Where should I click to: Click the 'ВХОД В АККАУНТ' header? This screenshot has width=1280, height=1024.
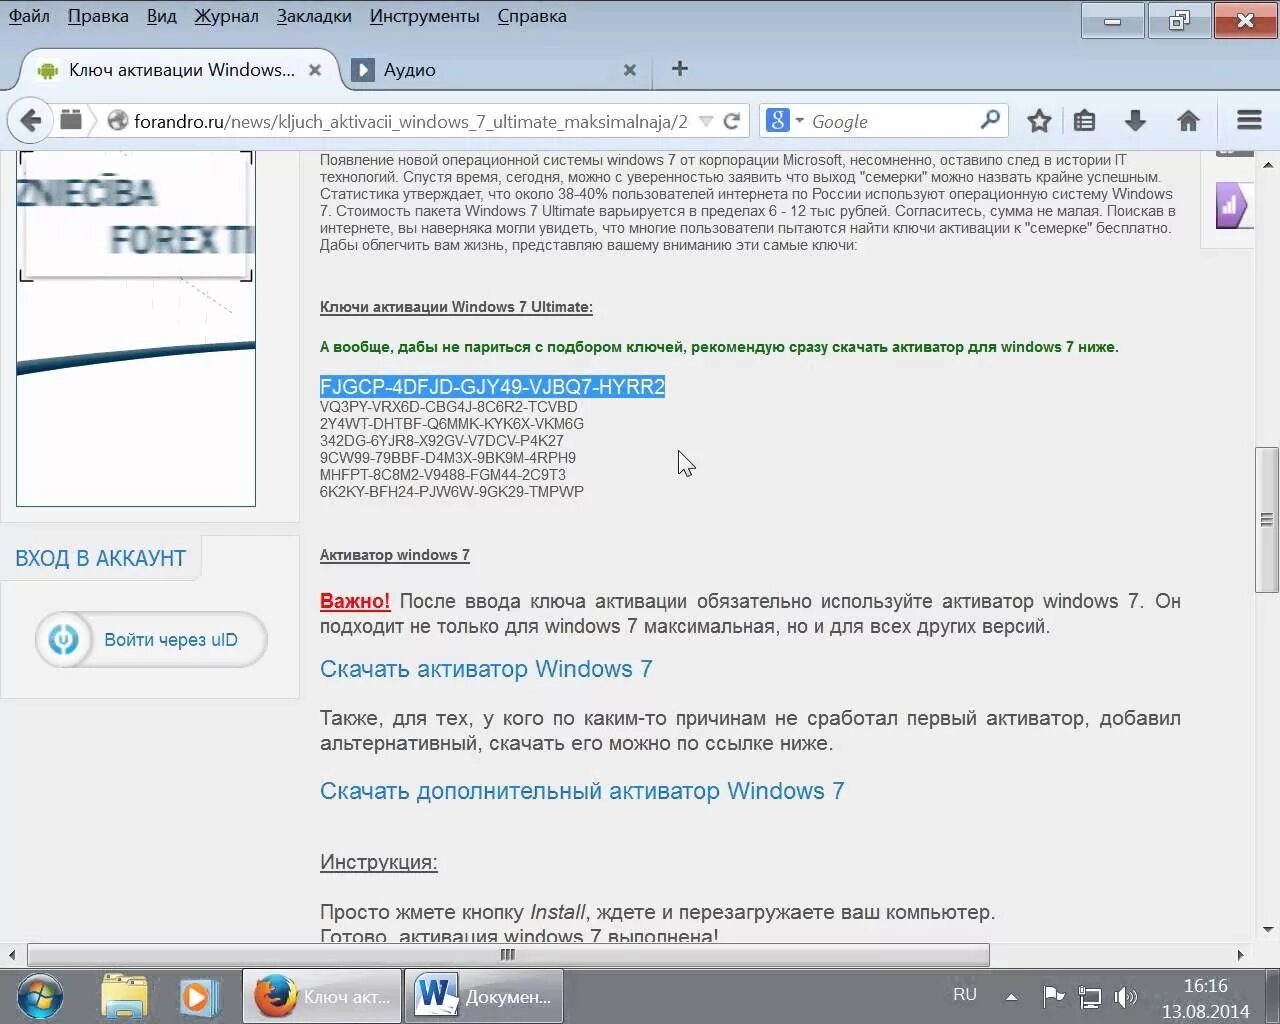pyautogui.click(x=100, y=558)
